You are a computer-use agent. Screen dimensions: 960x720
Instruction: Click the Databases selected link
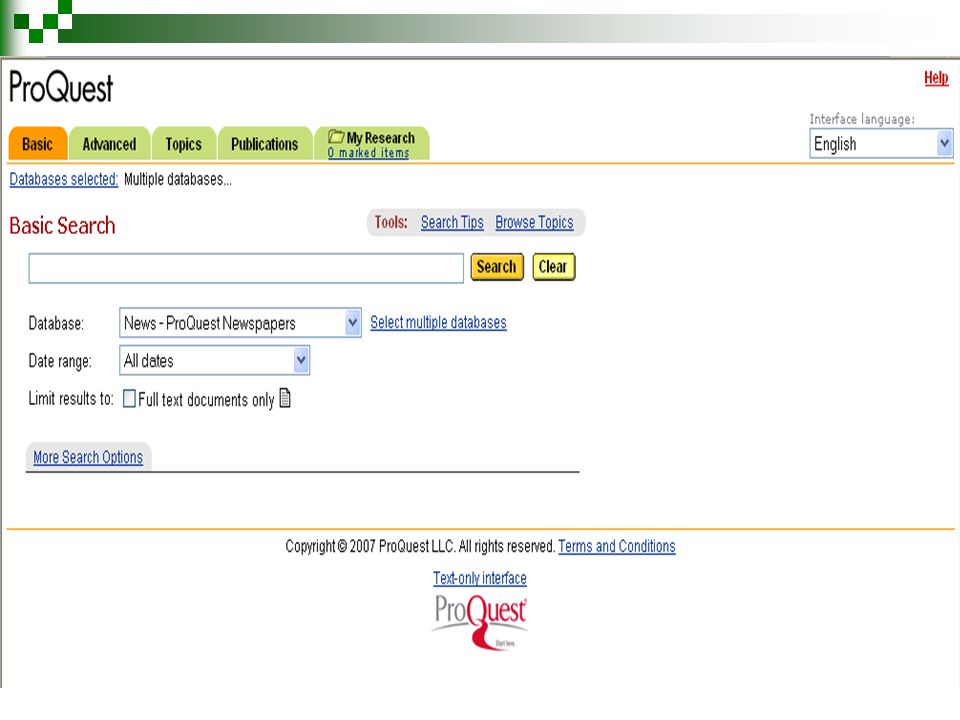point(64,179)
